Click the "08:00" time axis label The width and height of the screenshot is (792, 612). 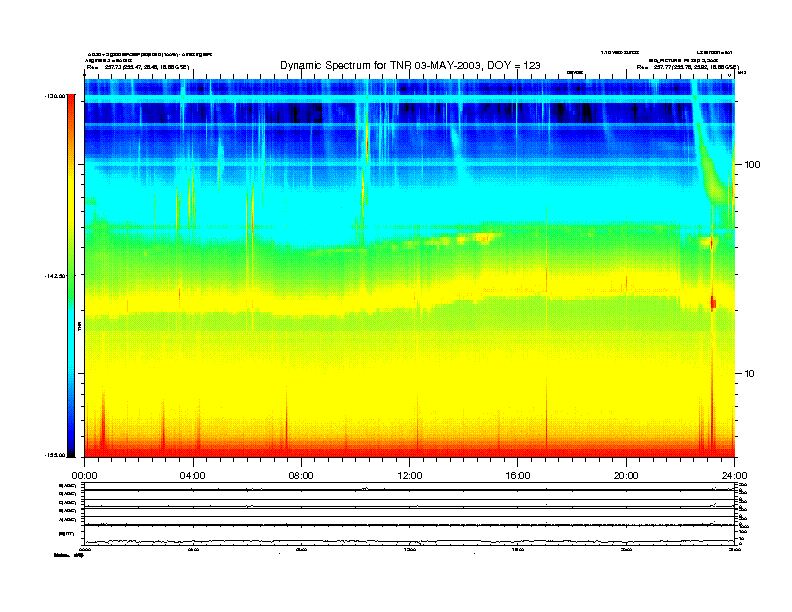coord(301,476)
